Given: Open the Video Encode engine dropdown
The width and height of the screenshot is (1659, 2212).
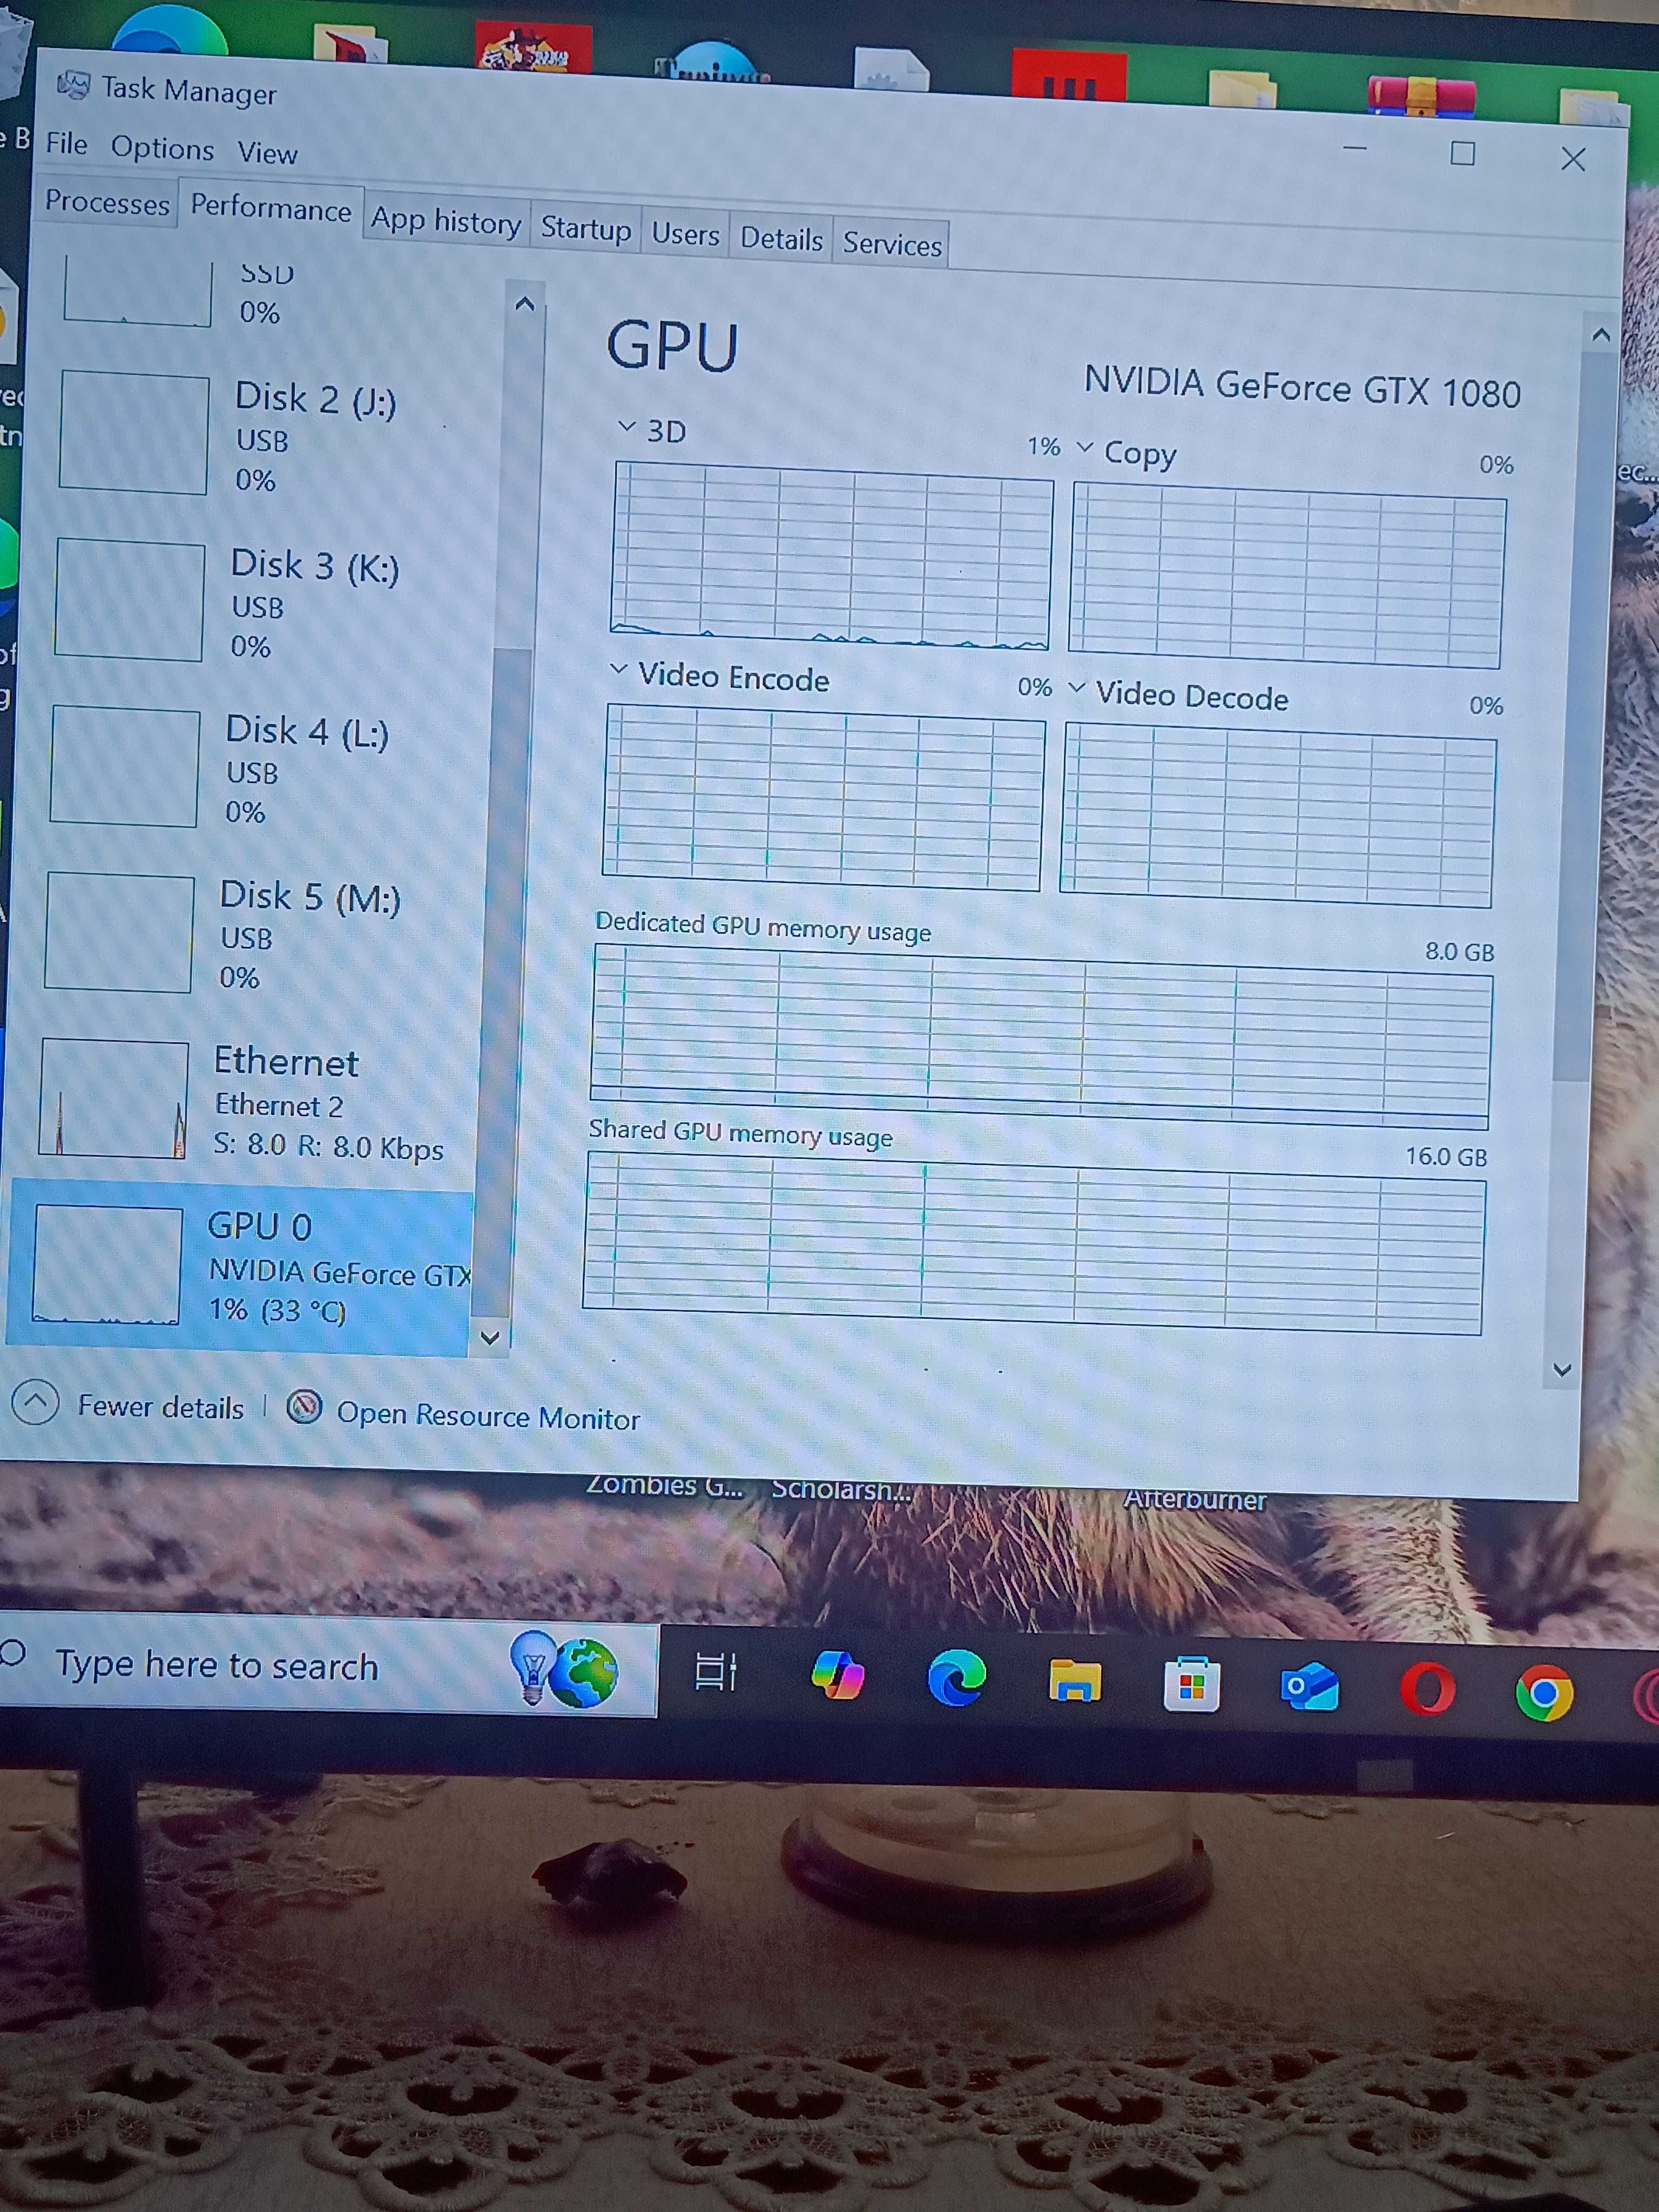Looking at the screenshot, I should click(619, 669).
